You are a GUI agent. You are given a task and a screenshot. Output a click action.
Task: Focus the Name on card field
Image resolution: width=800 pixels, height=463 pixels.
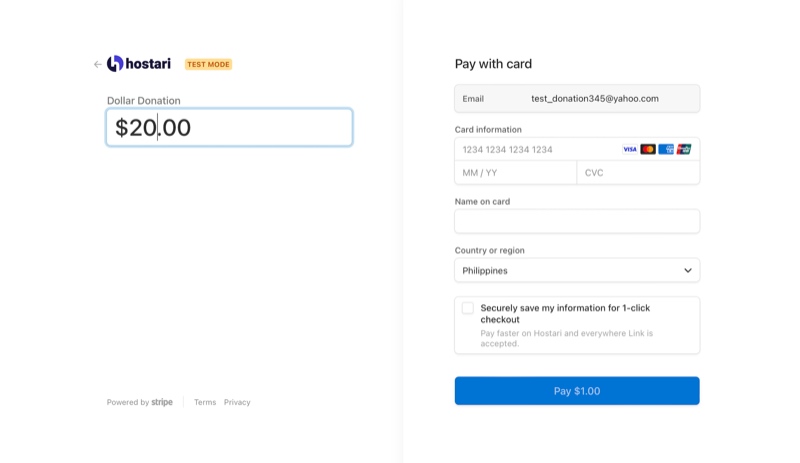(x=577, y=221)
